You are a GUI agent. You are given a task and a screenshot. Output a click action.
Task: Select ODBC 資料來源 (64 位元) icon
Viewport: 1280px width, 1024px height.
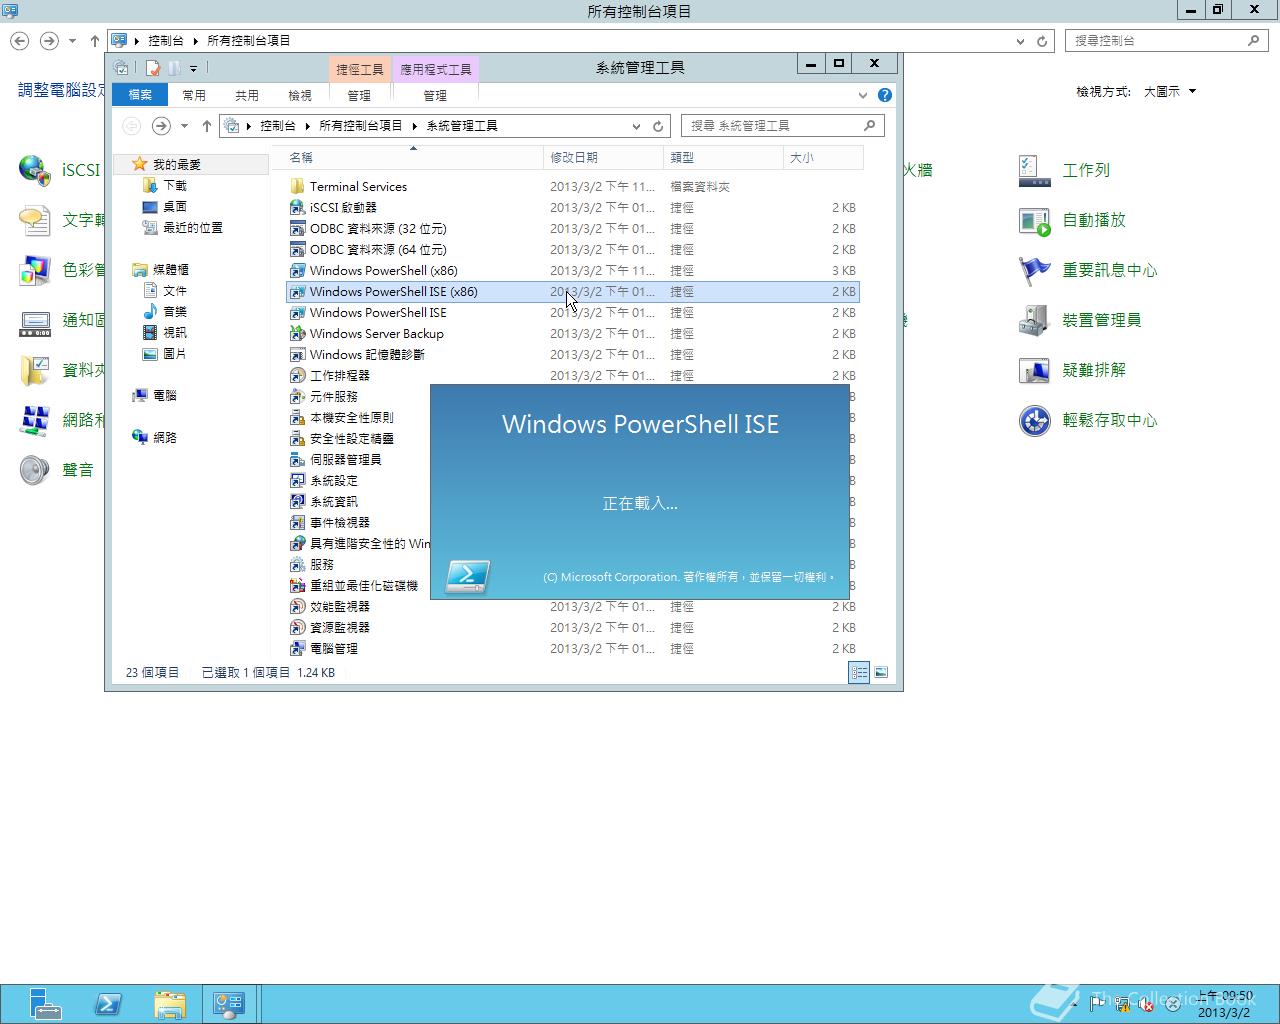[297, 249]
